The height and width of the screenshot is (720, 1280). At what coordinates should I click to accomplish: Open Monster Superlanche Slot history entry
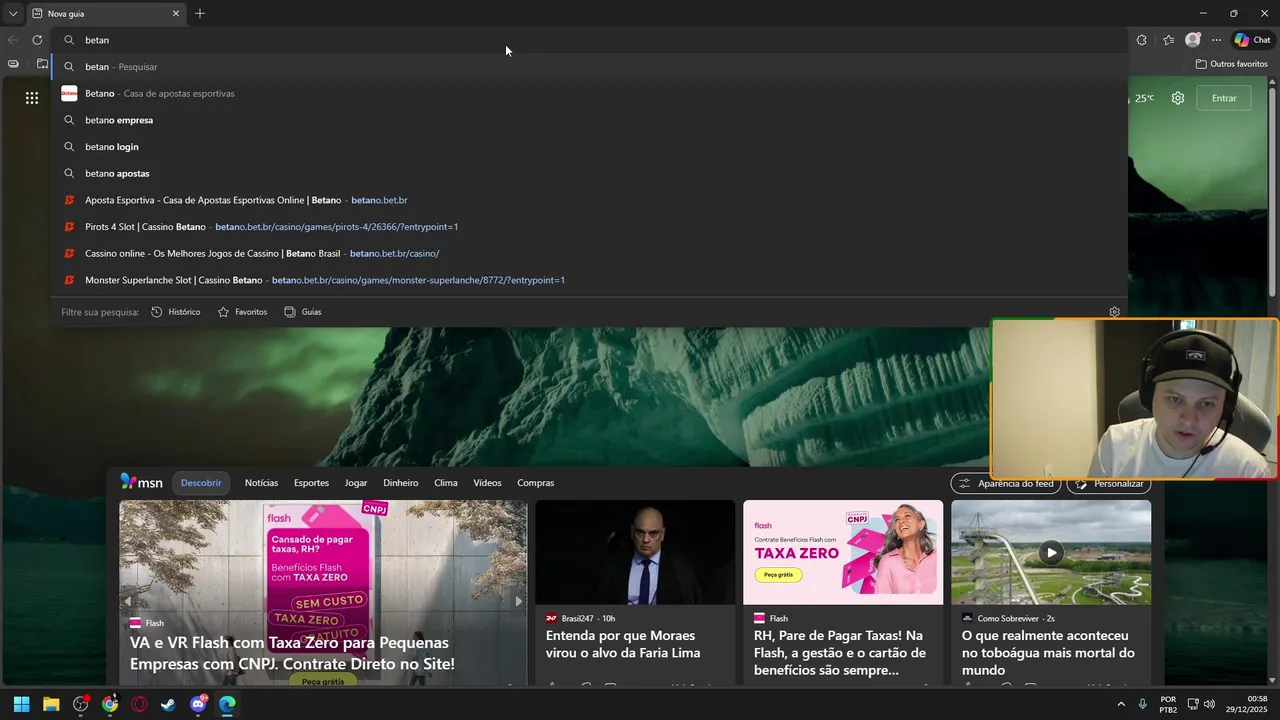click(590, 280)
